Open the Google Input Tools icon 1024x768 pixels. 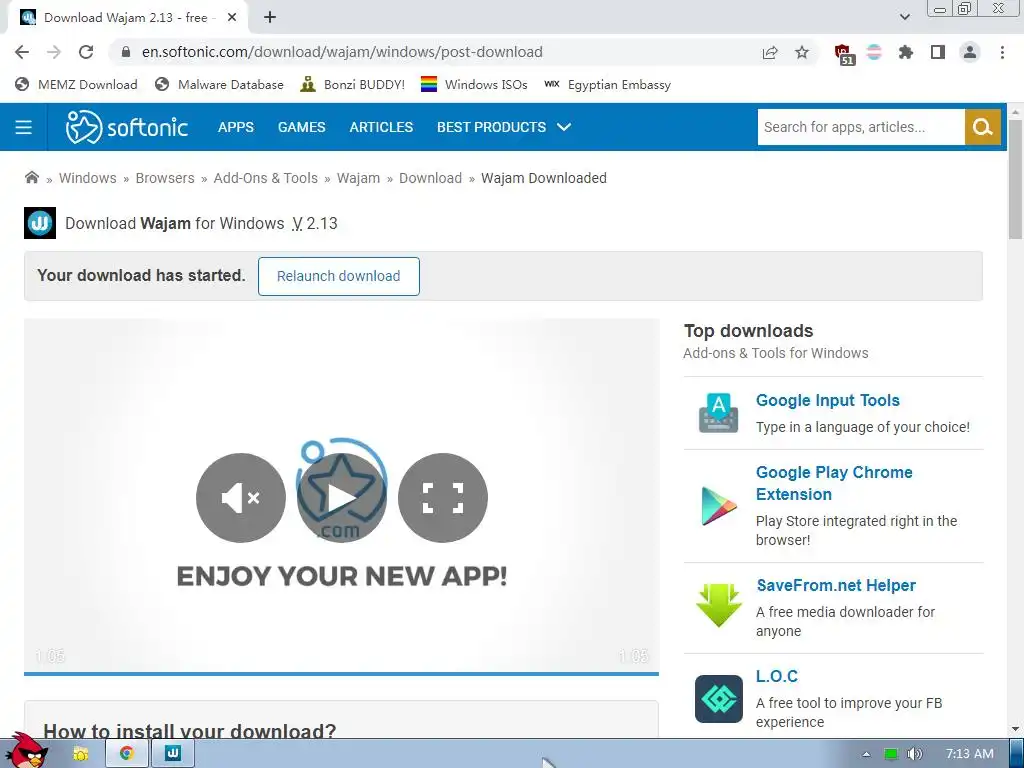[718, 413]
